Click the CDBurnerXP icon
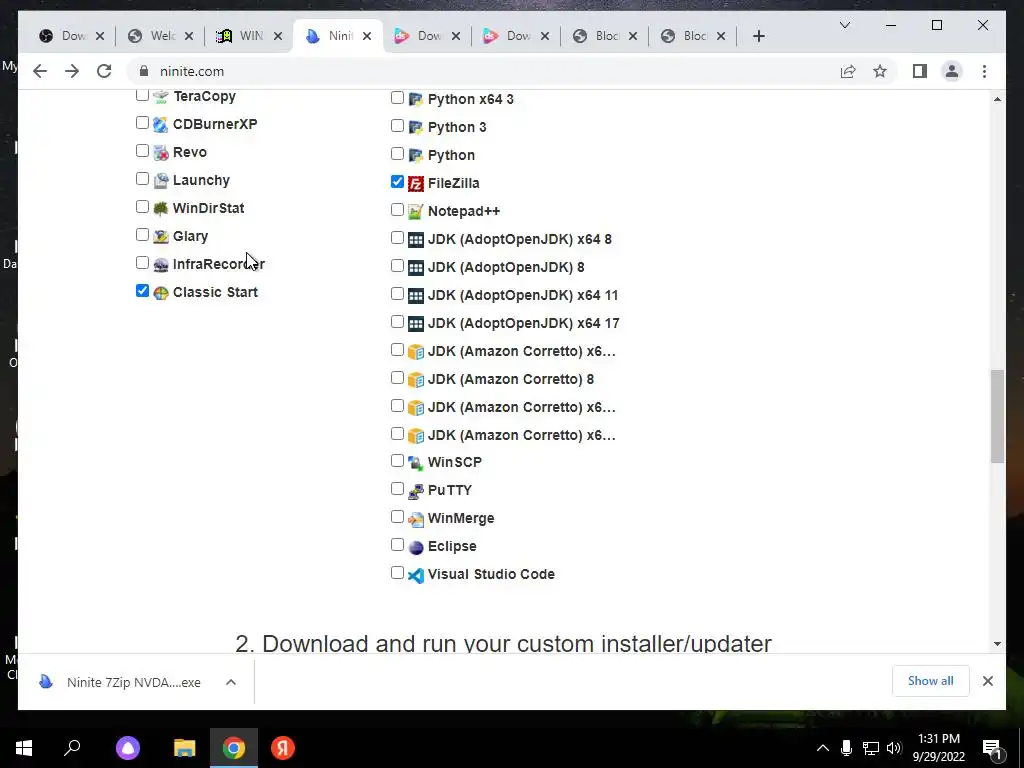This screenshot has height=768, width=1024. (x=161, y=124)
